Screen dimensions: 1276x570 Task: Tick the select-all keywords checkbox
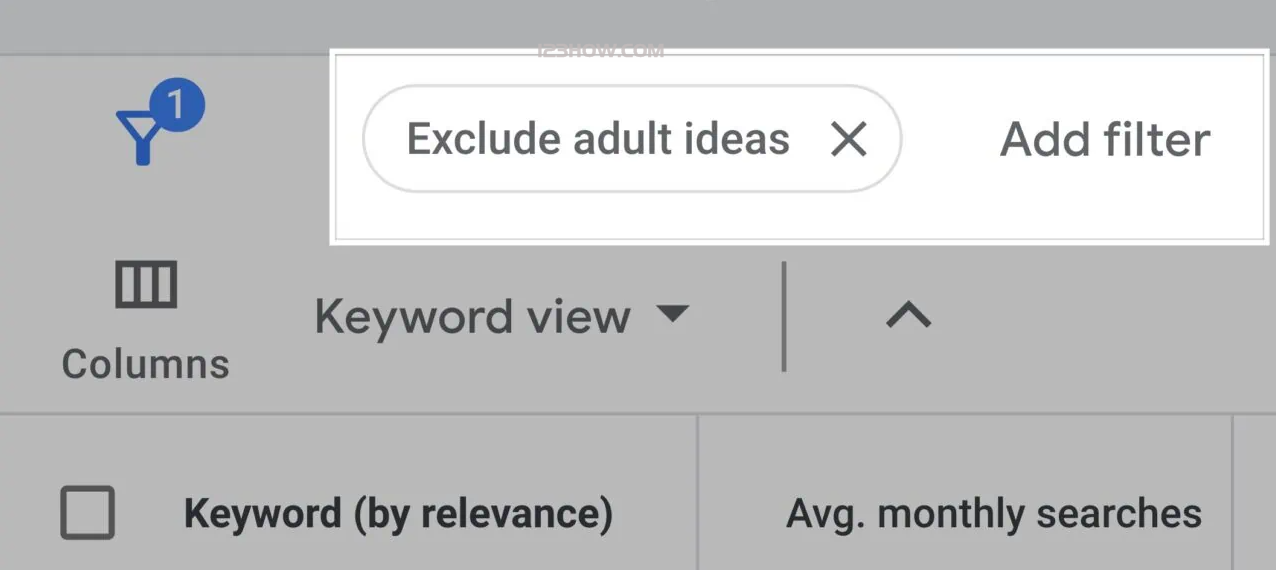(88, 513)
